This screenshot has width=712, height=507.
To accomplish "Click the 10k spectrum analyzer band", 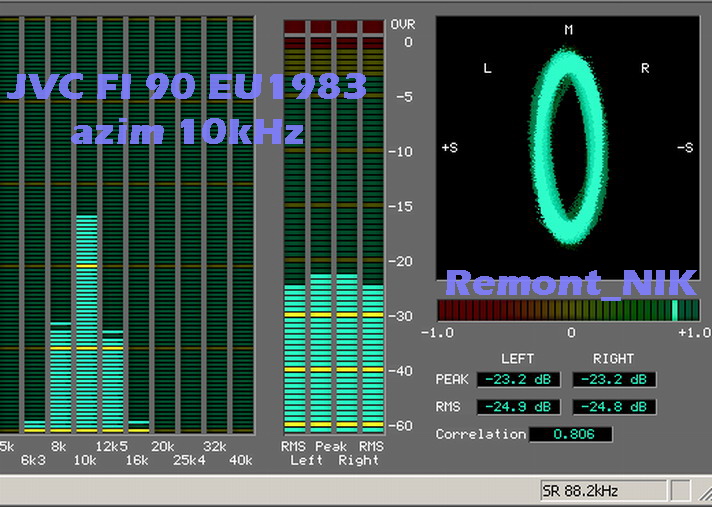I will pos(87,322).
